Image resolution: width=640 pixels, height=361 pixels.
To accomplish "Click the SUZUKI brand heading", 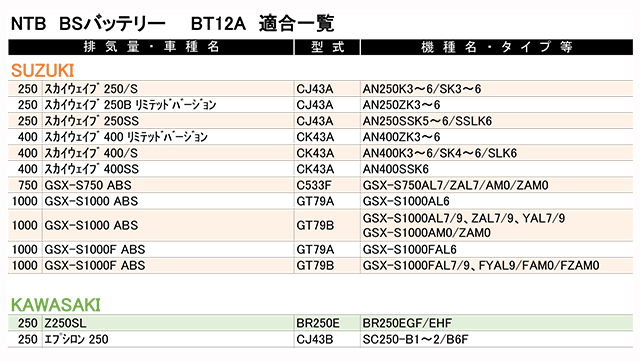I will click(42, 71).
